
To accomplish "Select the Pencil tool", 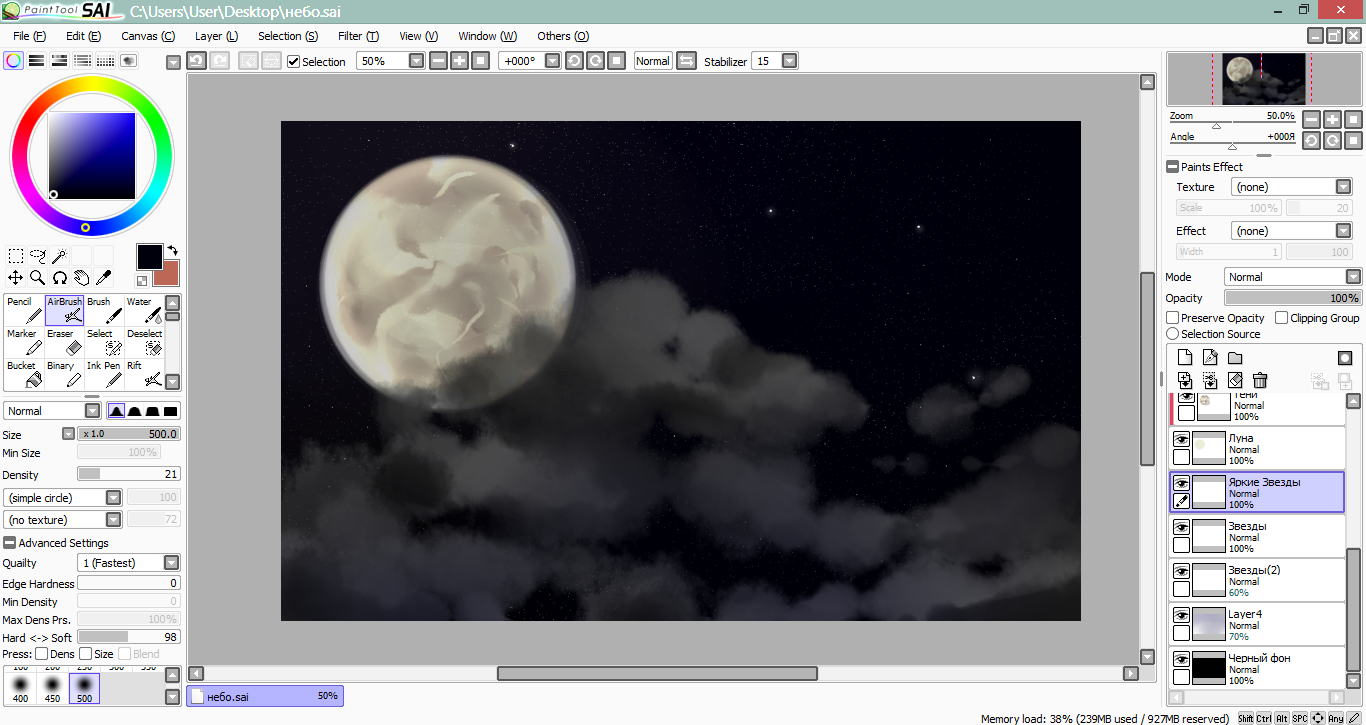I will (x=24, y=310).
